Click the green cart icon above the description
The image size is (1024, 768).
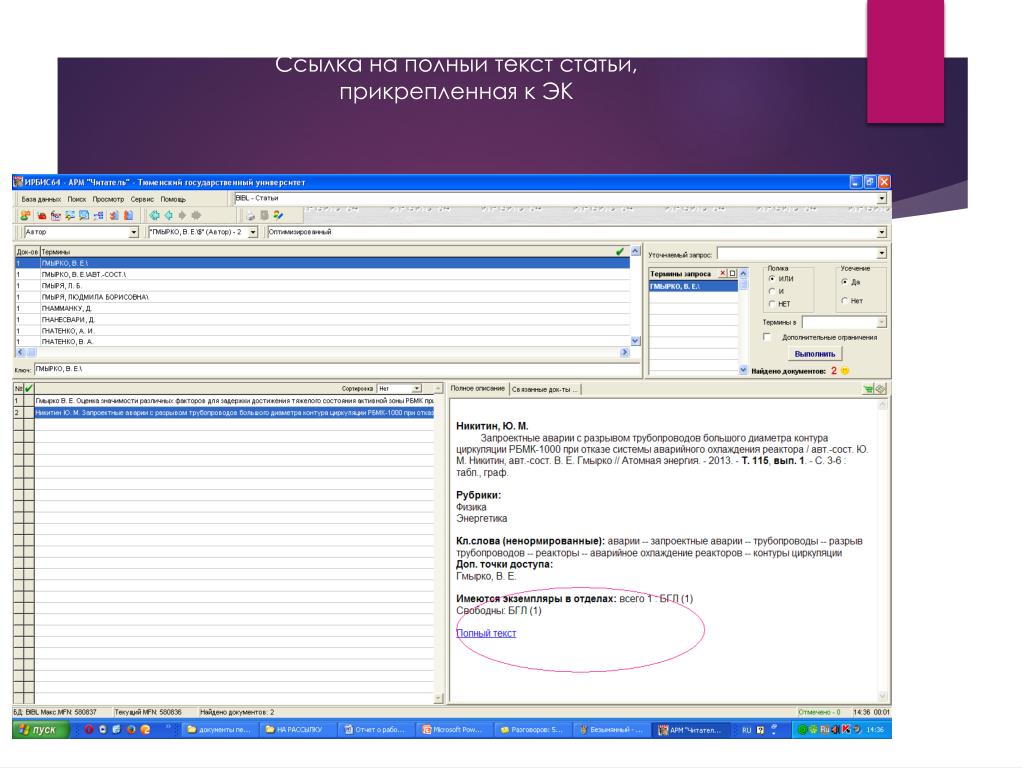(869, 389)
